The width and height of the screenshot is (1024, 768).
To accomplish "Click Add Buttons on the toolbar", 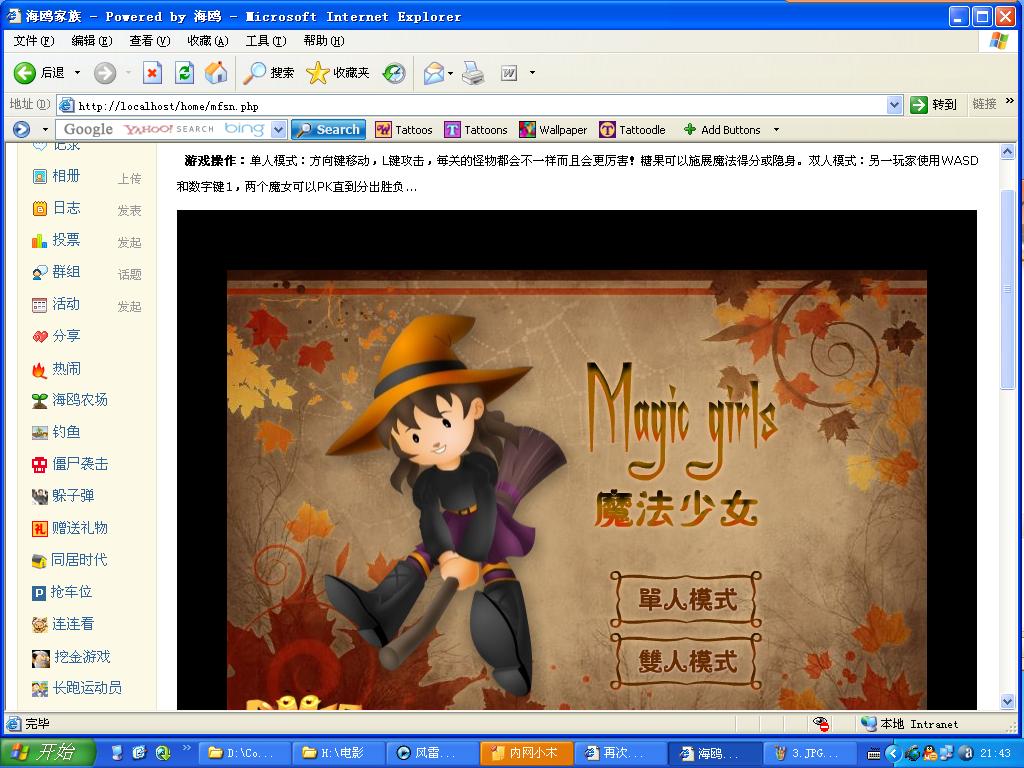I will point(722,130).
